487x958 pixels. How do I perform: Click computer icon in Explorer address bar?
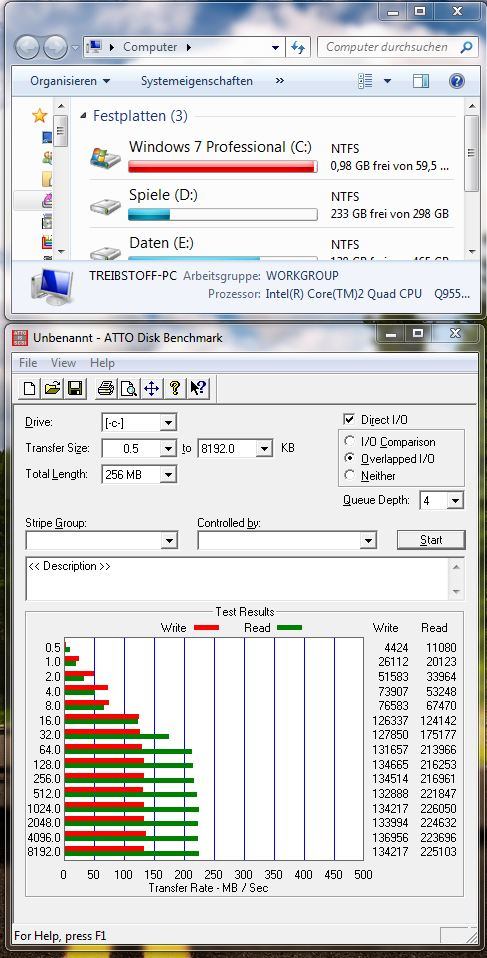(x=95, y=47)
